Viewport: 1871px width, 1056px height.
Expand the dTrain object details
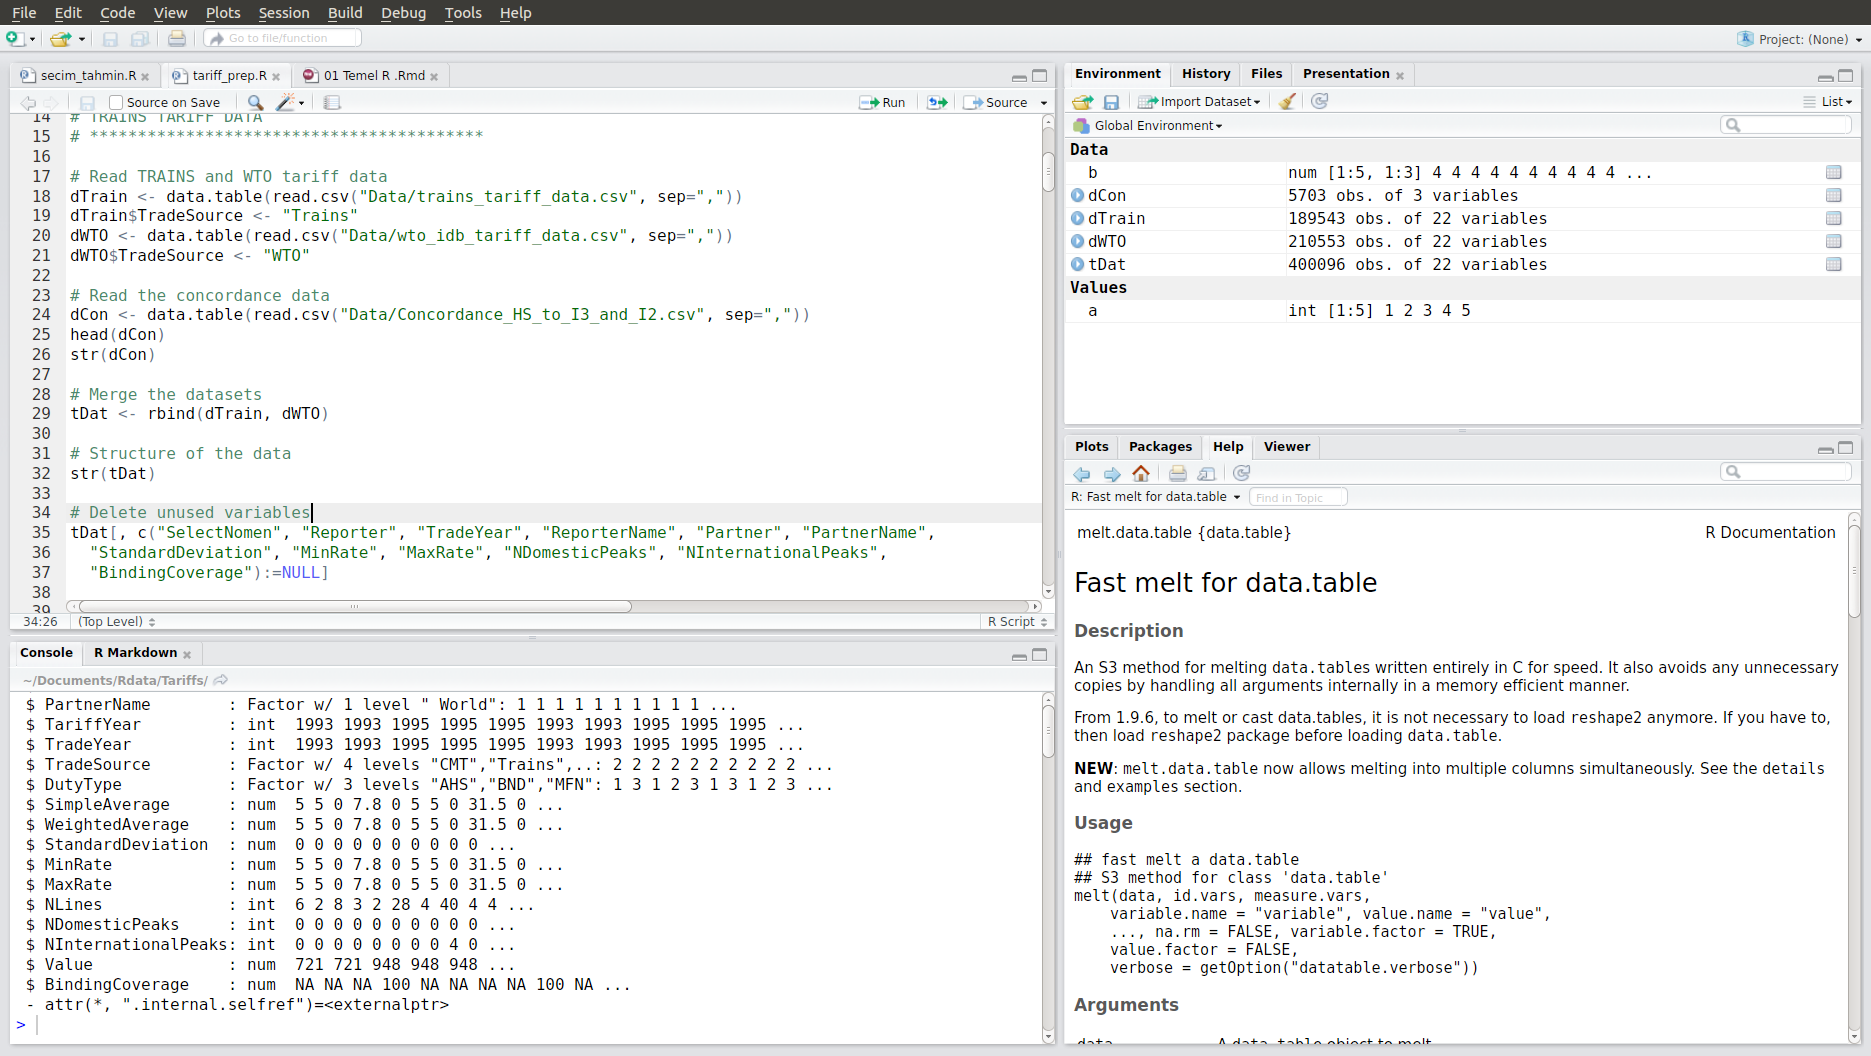1078,219
